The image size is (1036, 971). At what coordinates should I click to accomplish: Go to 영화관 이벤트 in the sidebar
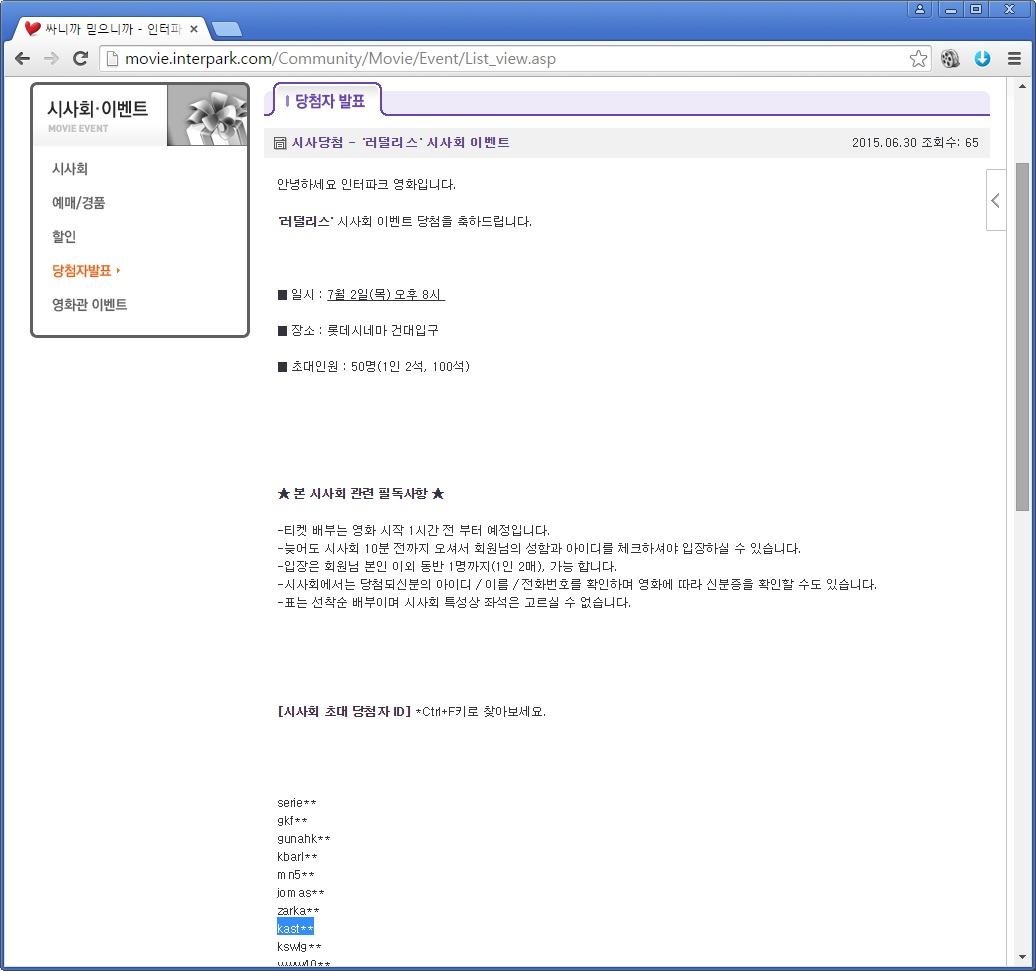point(89,305)
